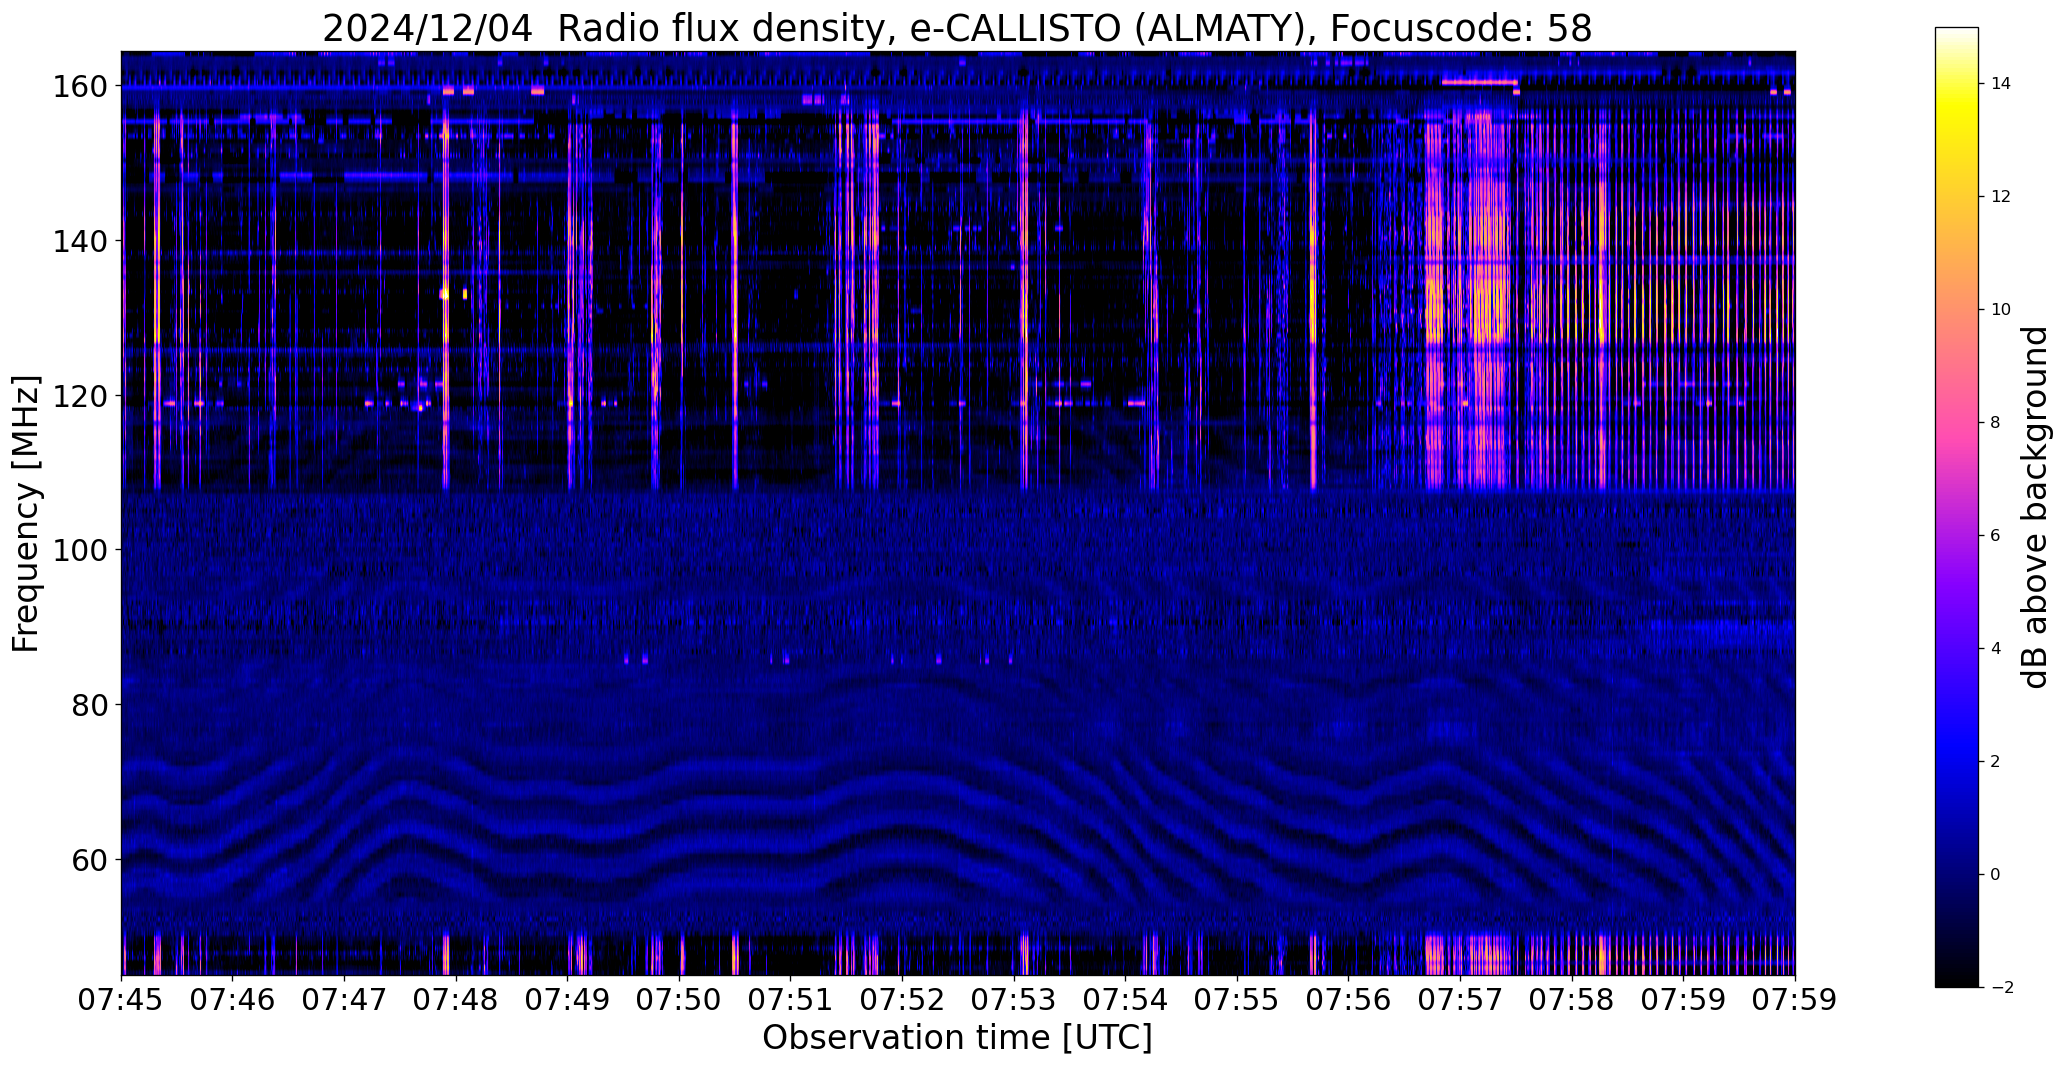This screenshot has width=2066, height=1067.
Task: Click the colorbar tick label 0
Action: pyautogui.click(x=1996, y=875)
